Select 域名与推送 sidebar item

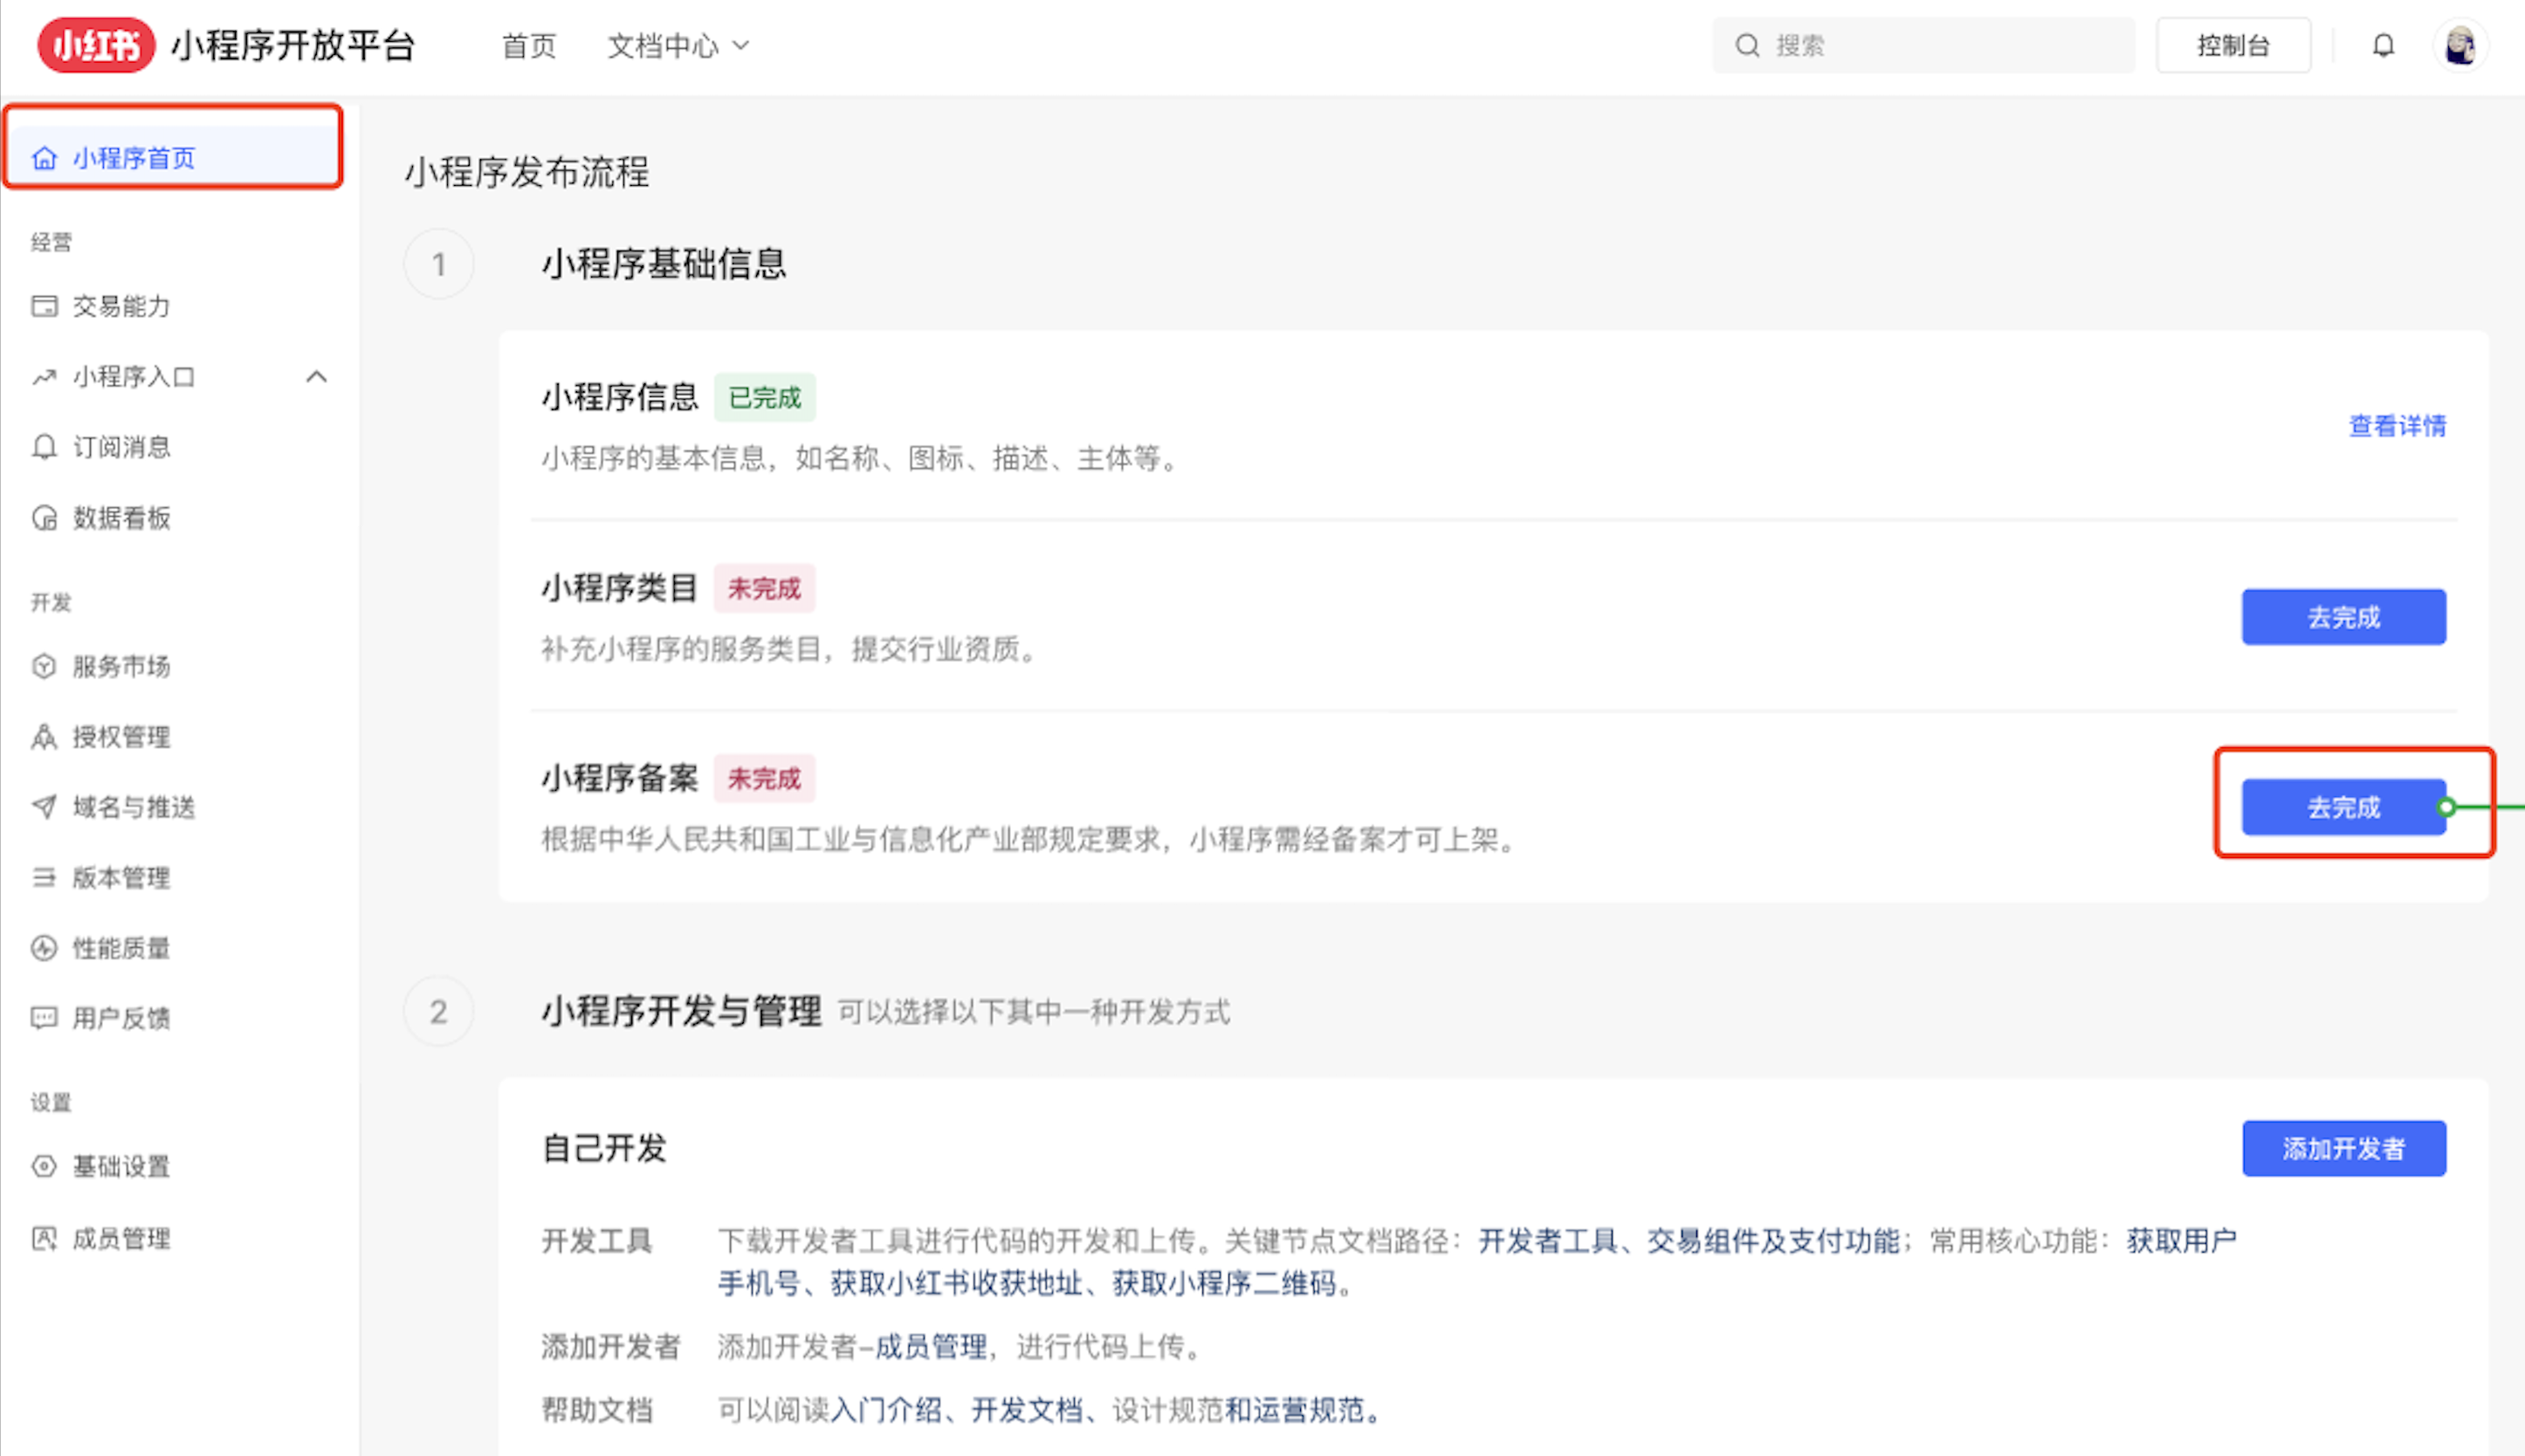click(133, 807)
